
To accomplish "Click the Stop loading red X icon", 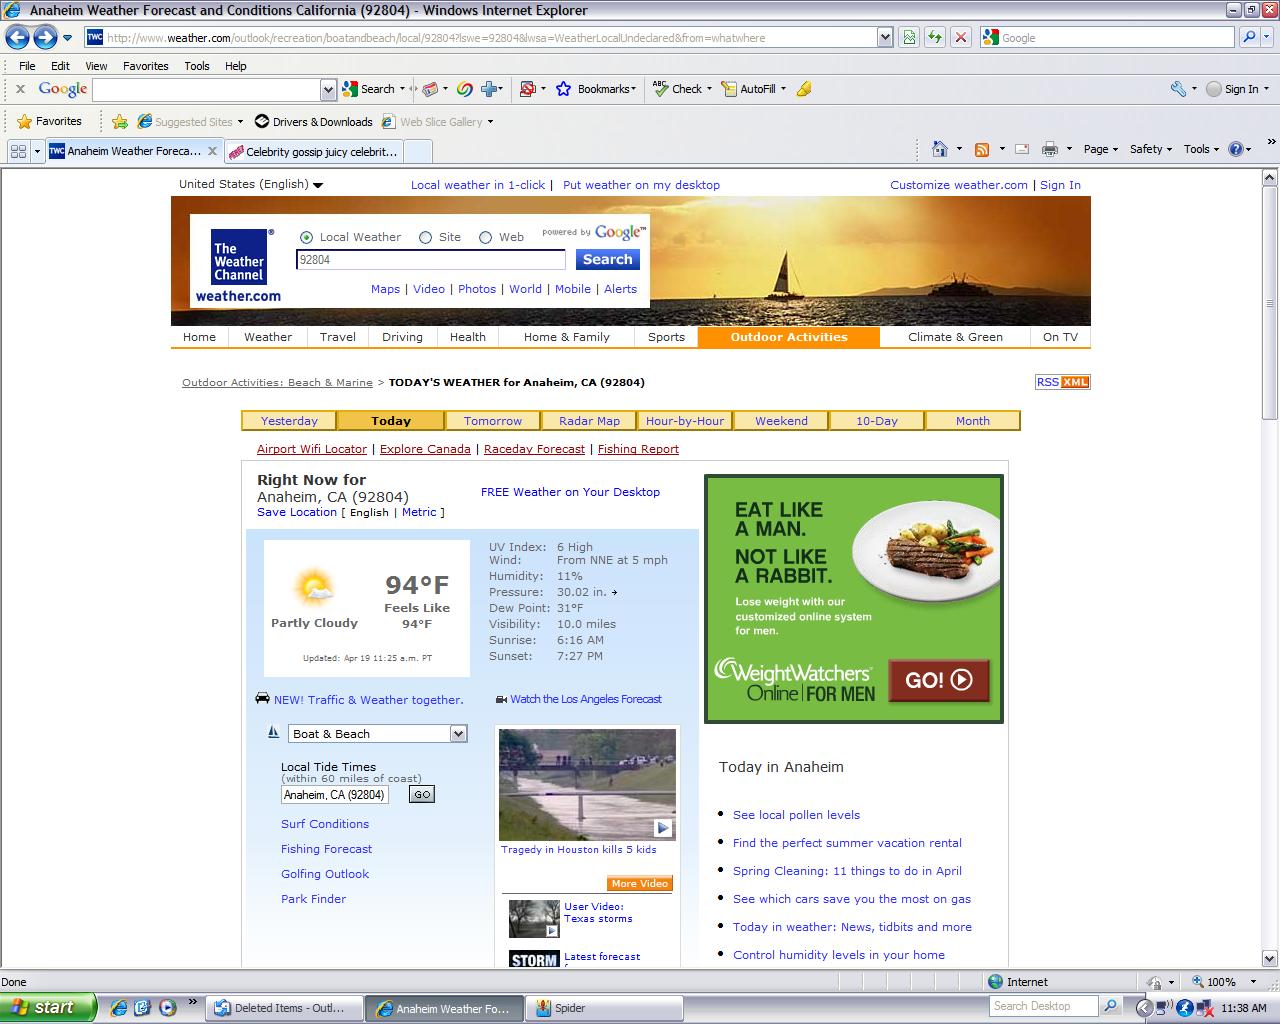I will pos(960,37).
